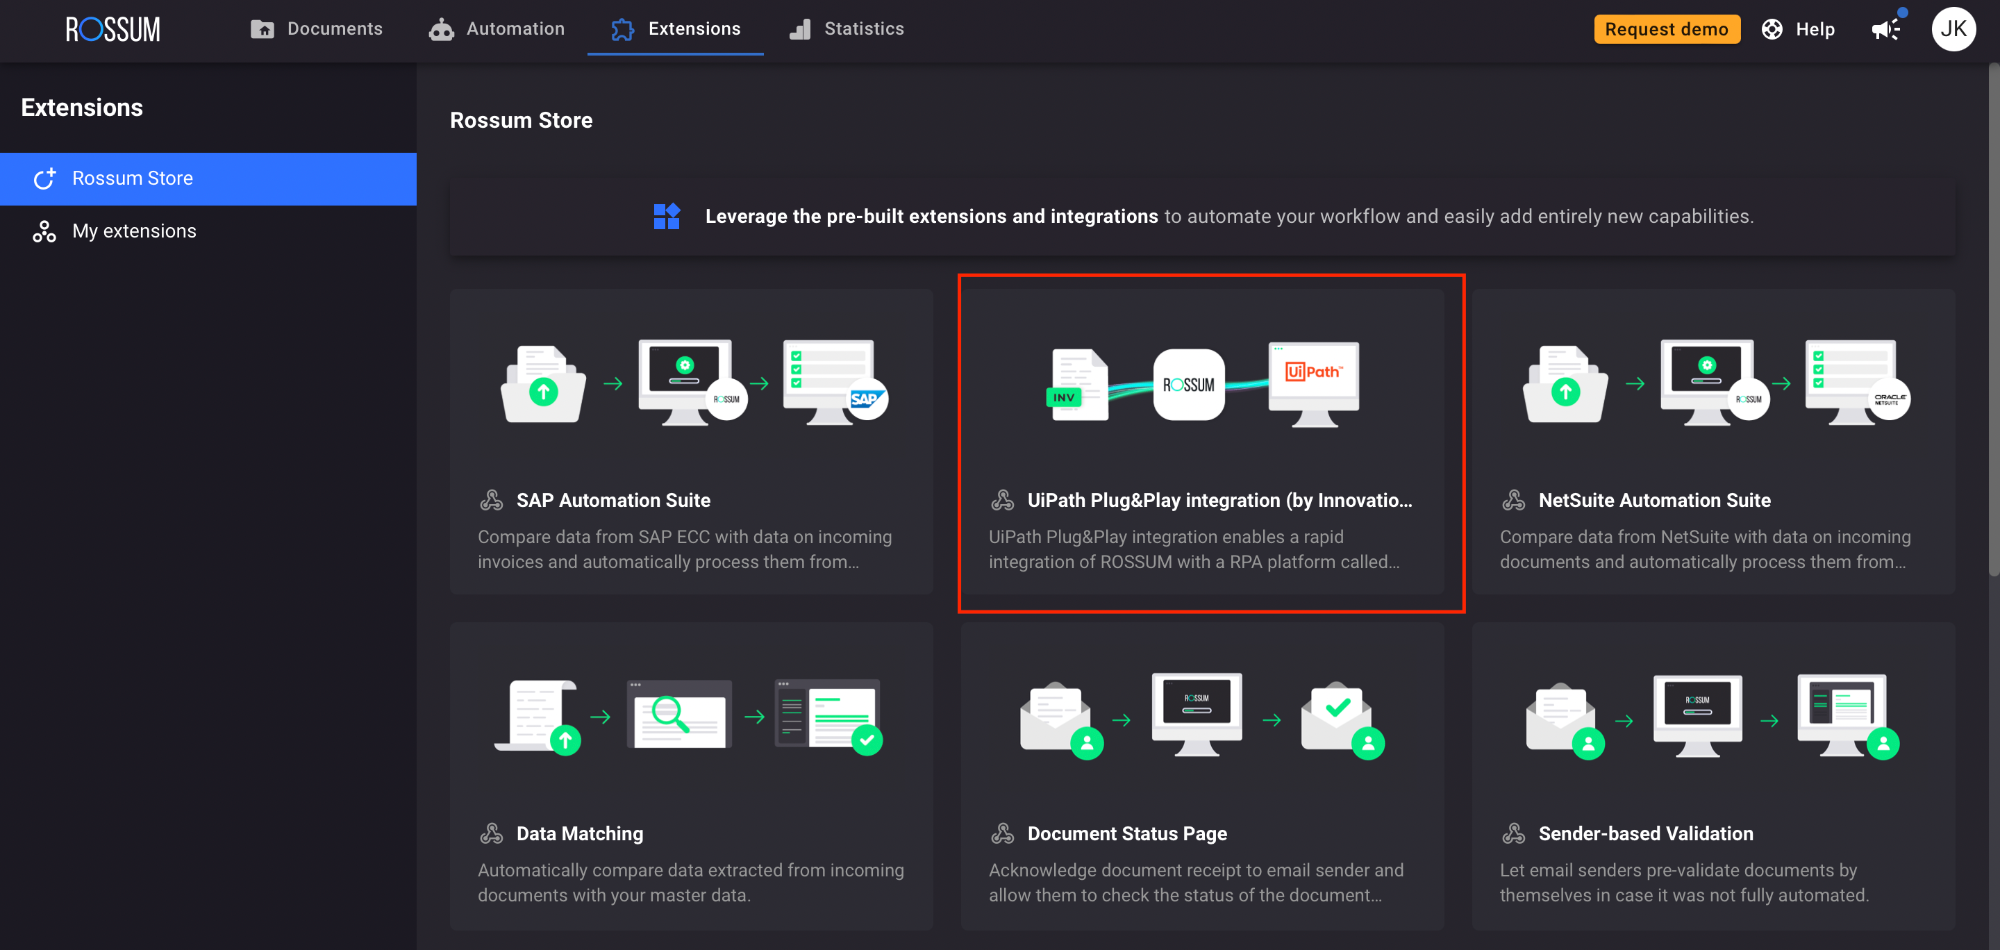Click the Sender-based Validation webhook icon

point(1513,833)
